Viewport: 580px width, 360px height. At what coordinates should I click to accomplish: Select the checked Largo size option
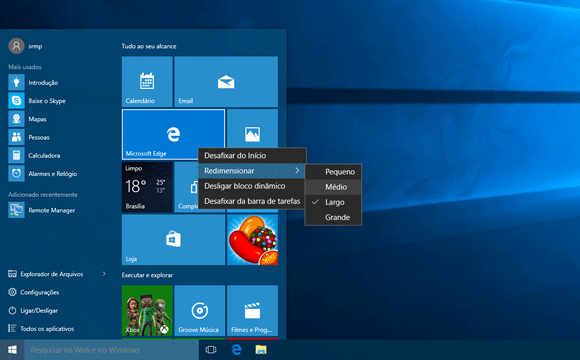point(333,202)
